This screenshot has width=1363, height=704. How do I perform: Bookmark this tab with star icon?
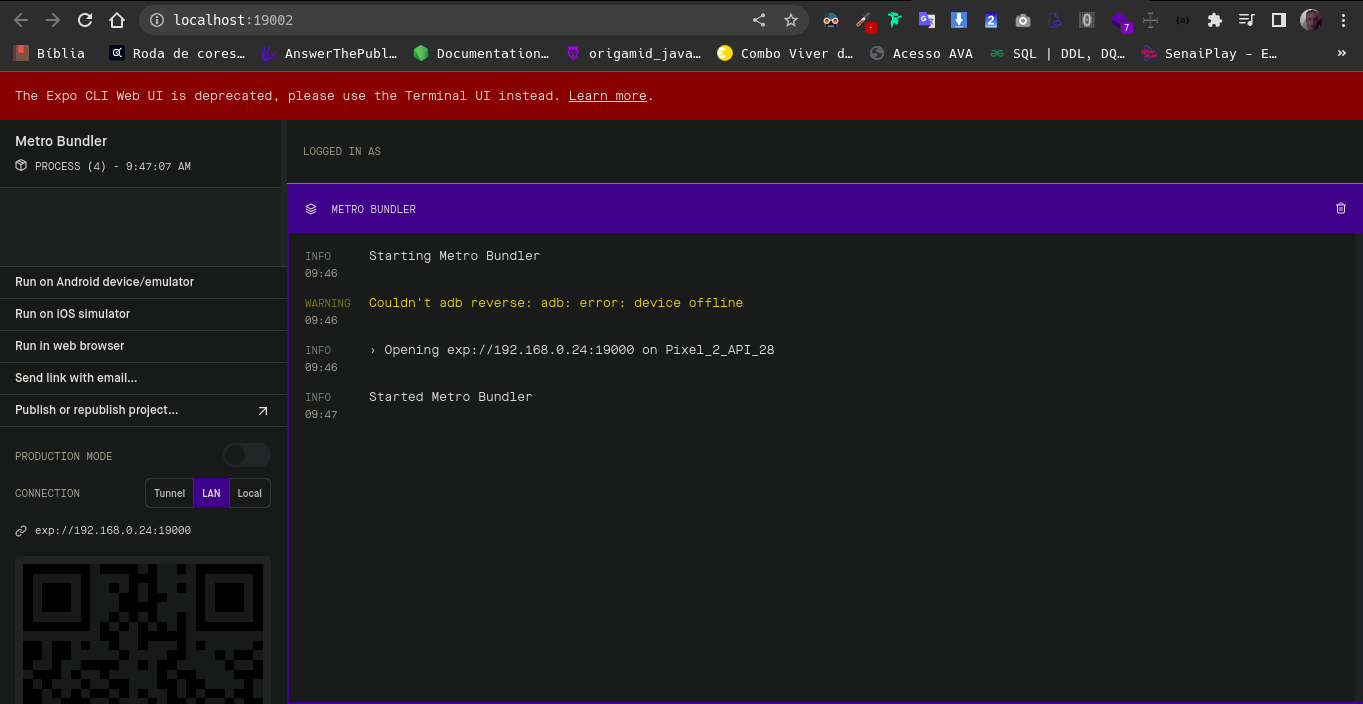tap(791, 20)
